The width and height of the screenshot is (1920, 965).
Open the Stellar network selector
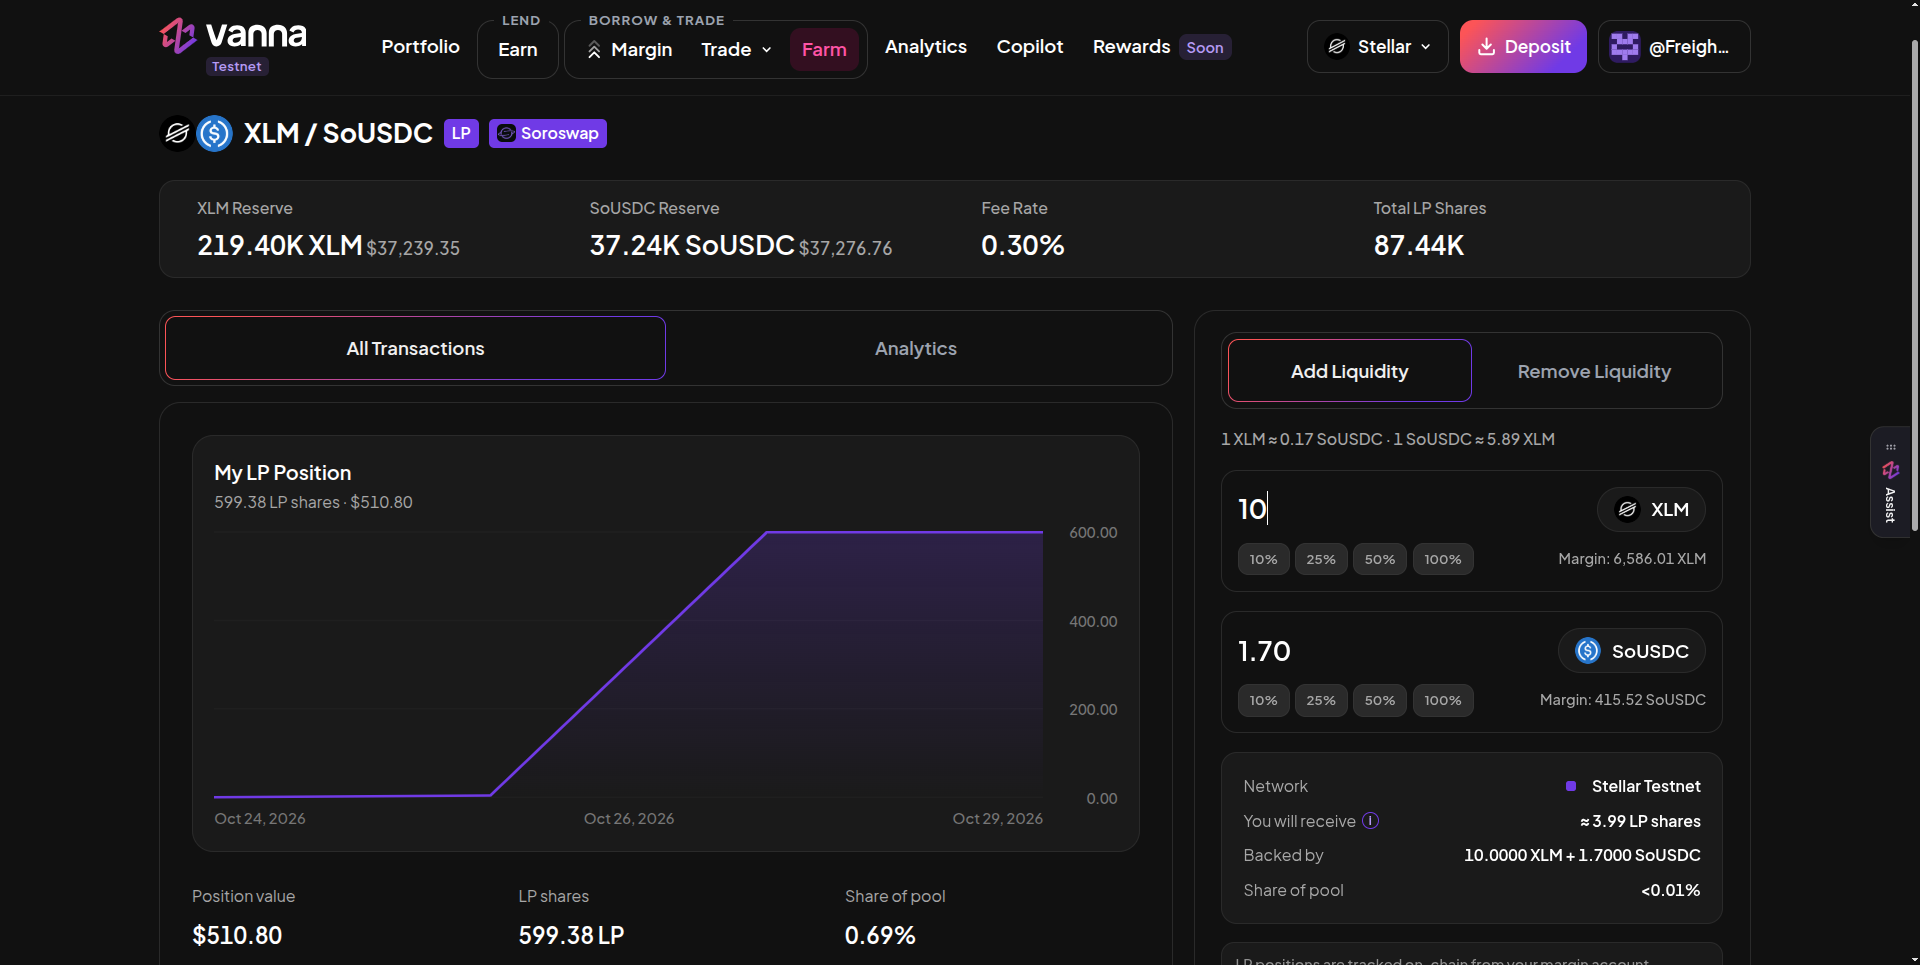pyautogui.click(x=1377, y=47)
